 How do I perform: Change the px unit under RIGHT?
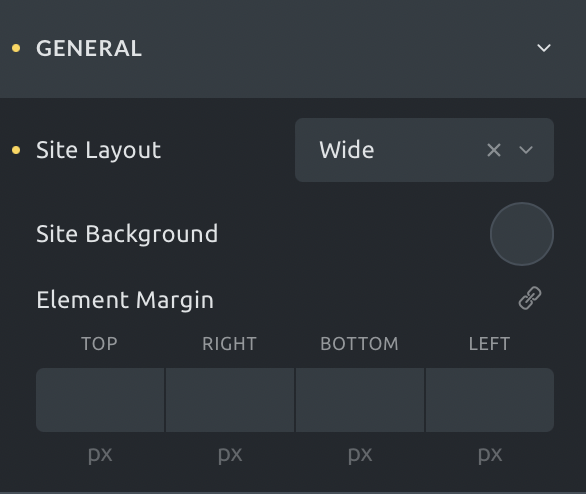(x=230, y=455)
